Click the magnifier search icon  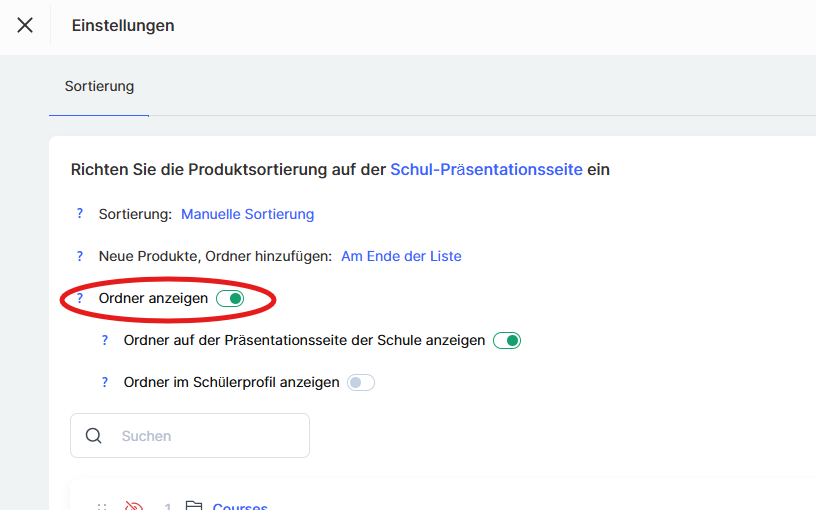coord(94,436)
